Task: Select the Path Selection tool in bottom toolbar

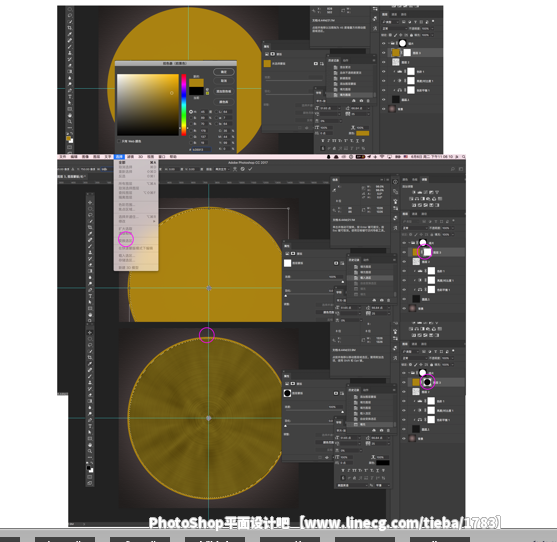Action: (x=90, y=432)
